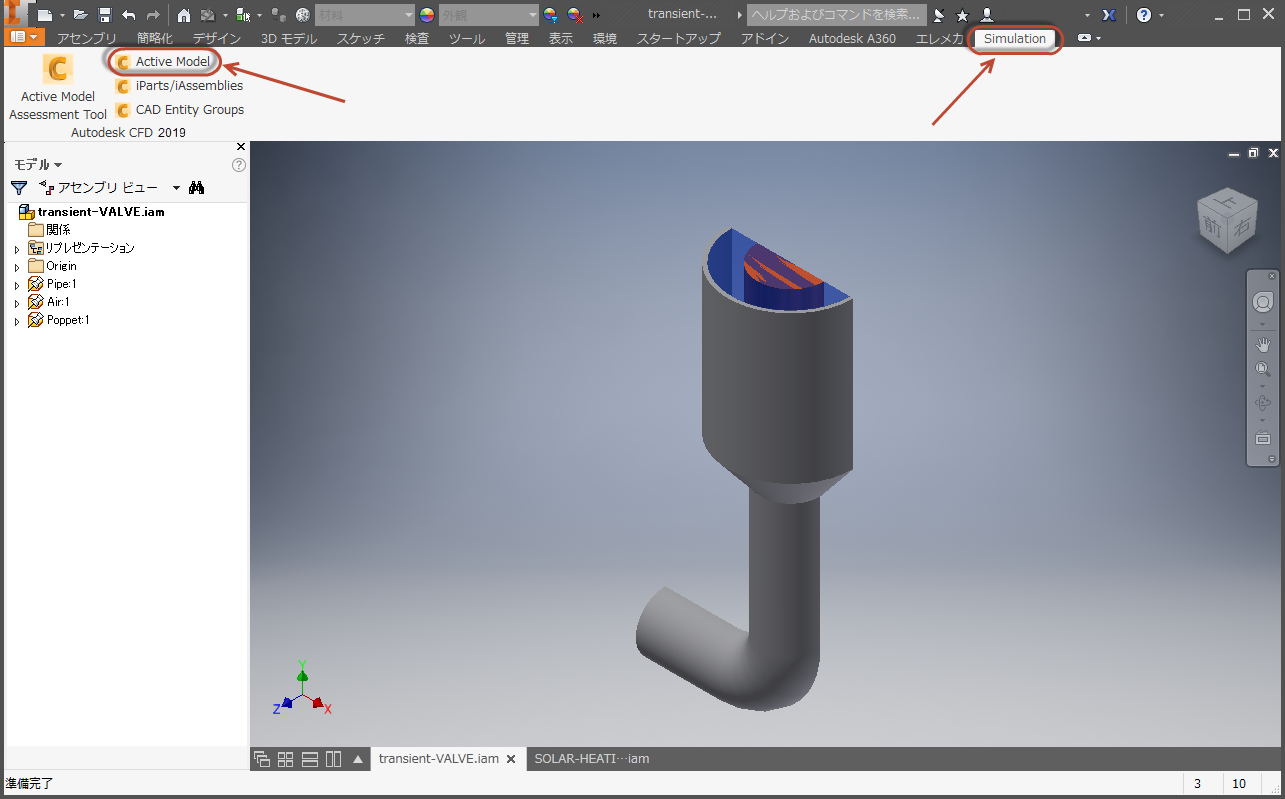Expand the リプレゼンテーション folder

[x=15, y=247]
